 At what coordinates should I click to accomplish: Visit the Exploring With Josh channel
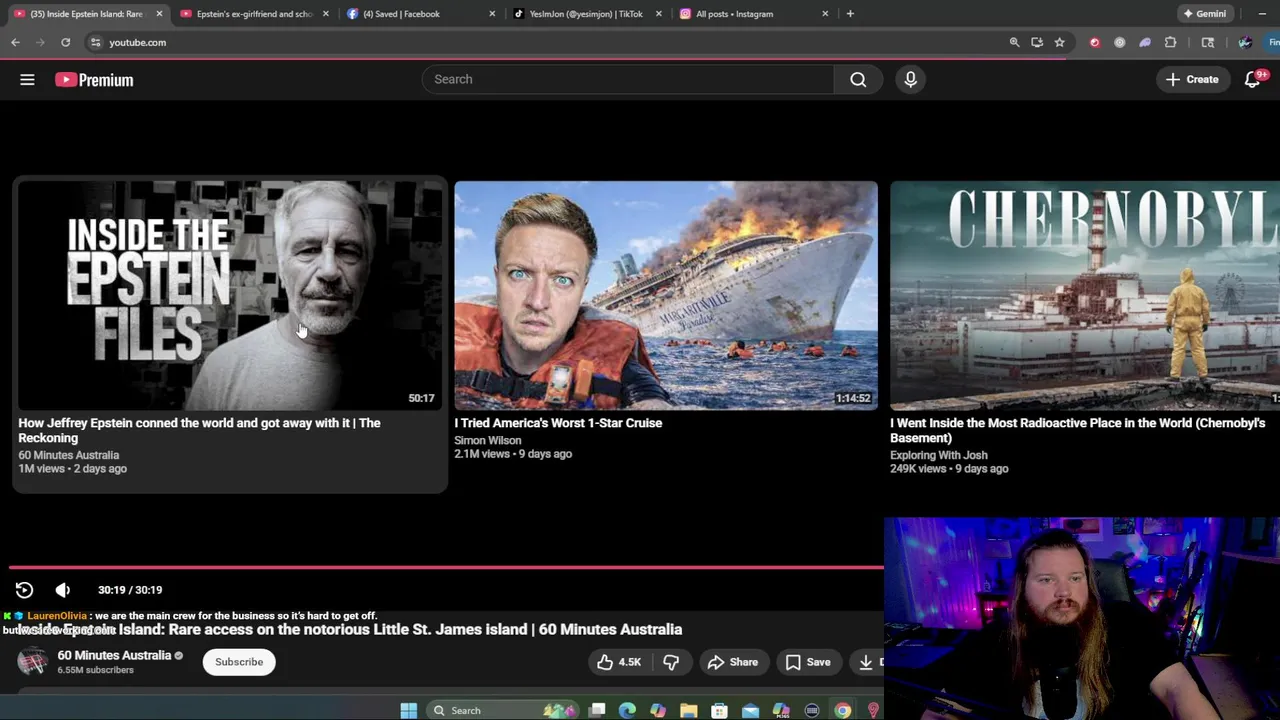[938, 455]
